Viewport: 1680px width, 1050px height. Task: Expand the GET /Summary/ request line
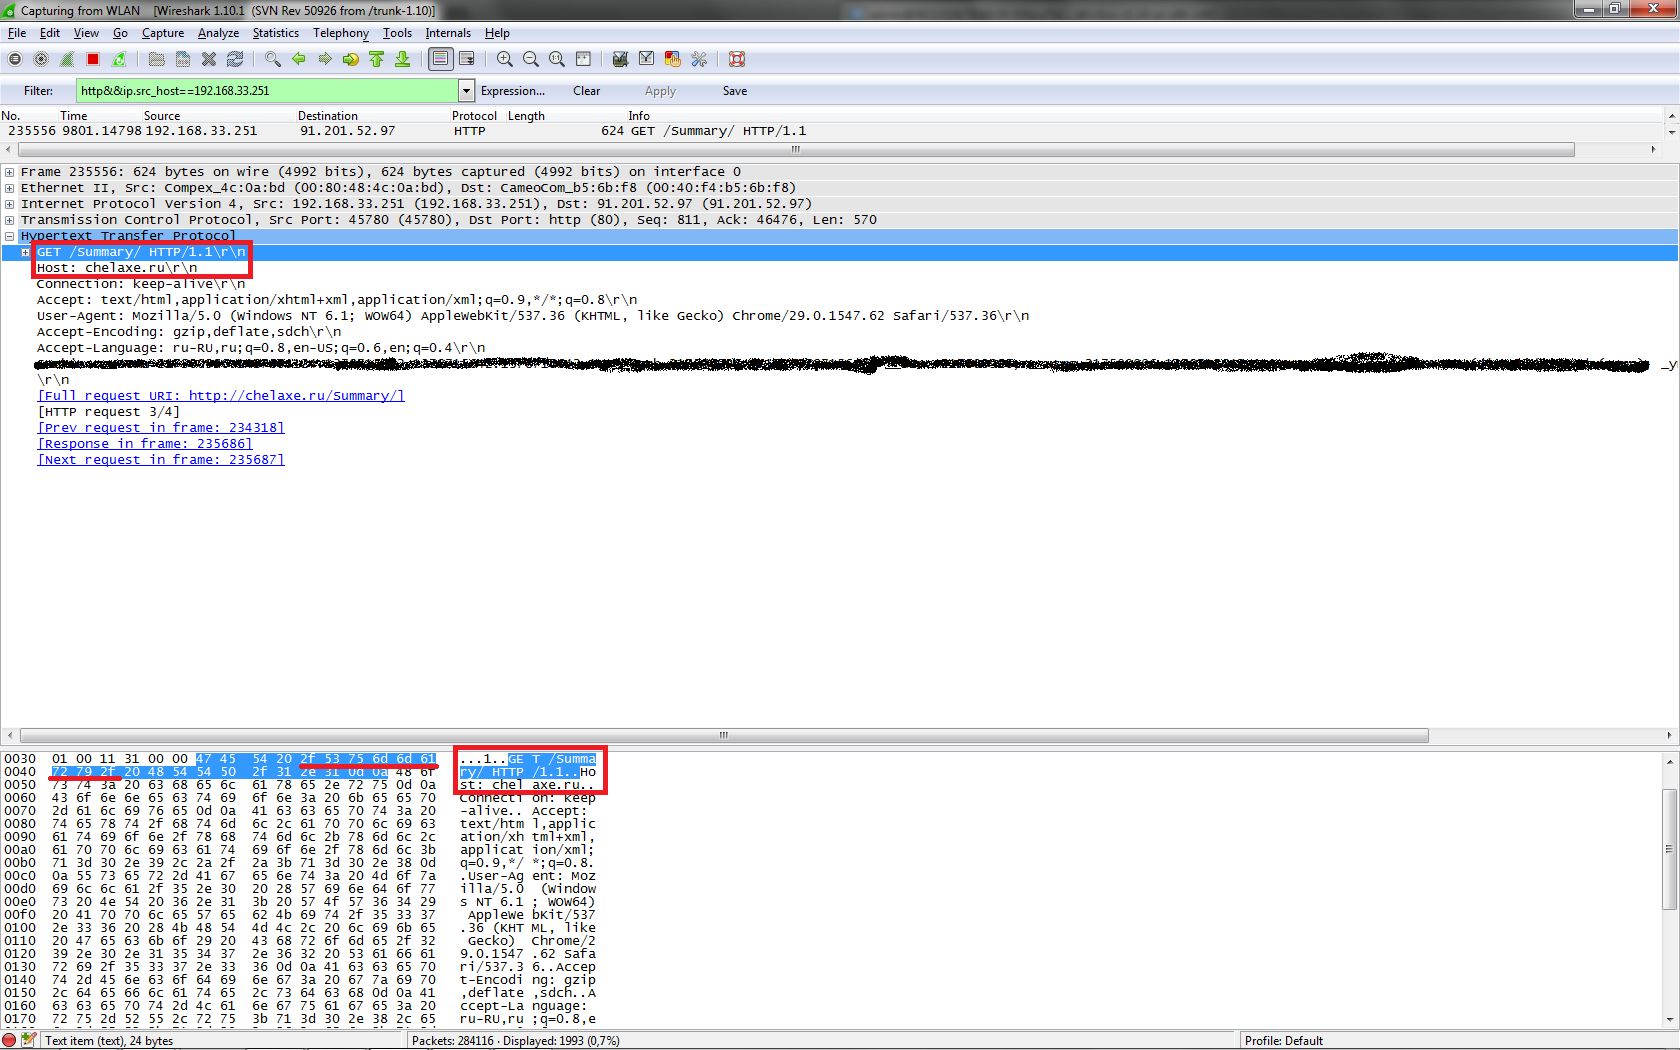(25, 252)
